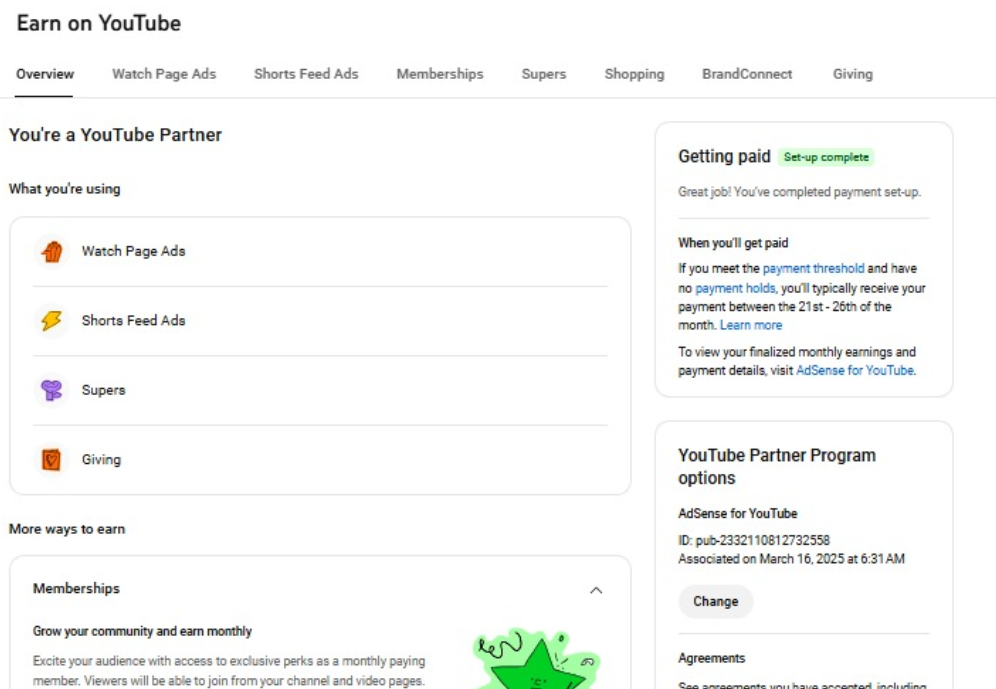Click the 'More ways to earn' heading
996x689 pixels.
tap(67, 528)
